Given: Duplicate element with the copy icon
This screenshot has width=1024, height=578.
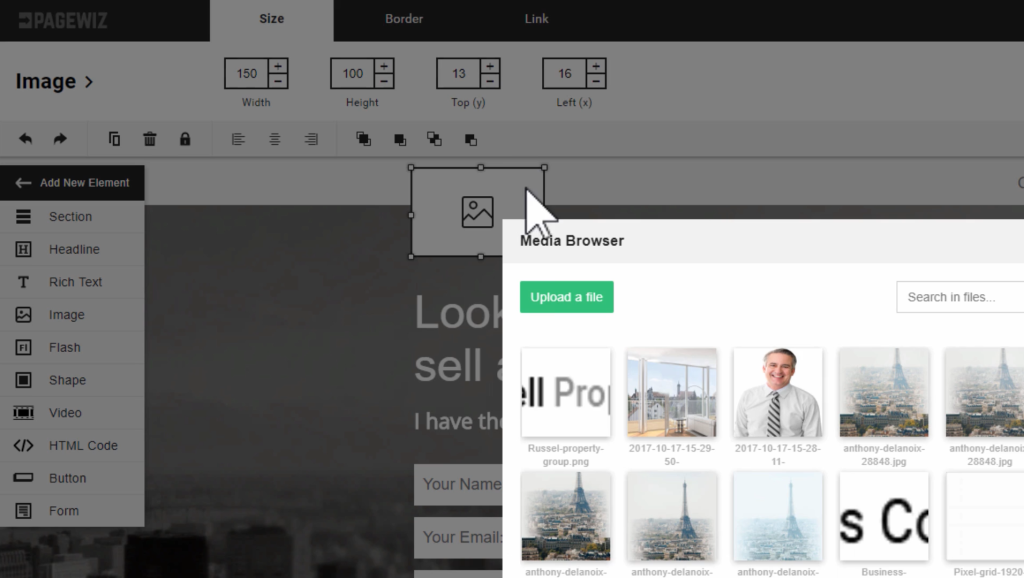Looking at the screenshot, I should [114, 138].
